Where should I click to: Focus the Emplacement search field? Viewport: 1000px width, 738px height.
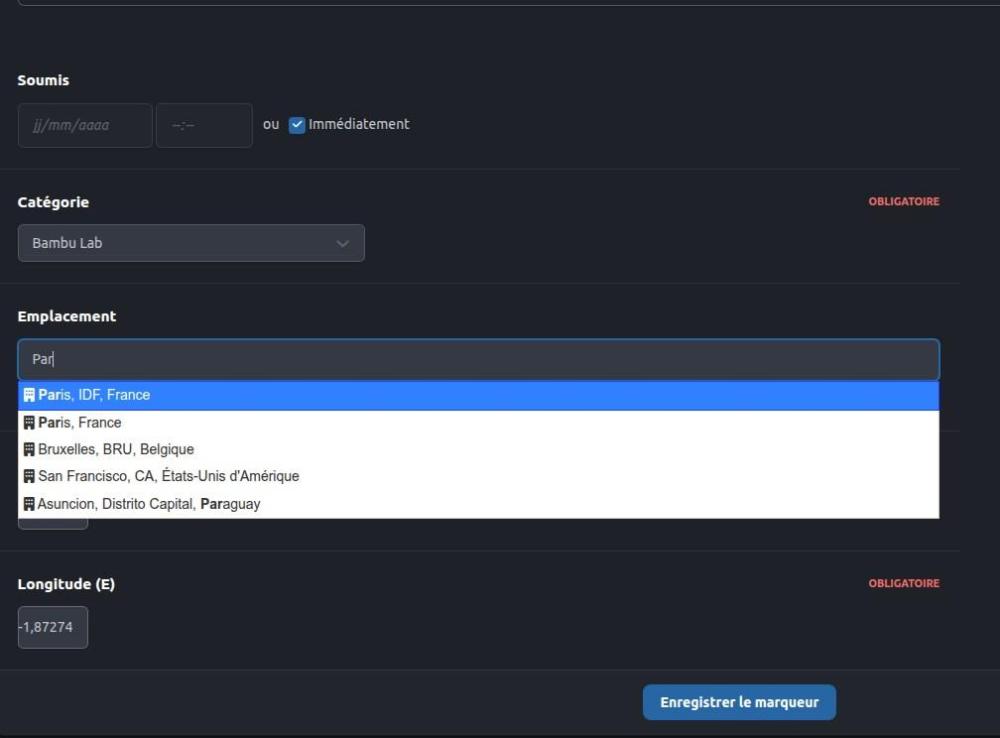click(478, 359)
